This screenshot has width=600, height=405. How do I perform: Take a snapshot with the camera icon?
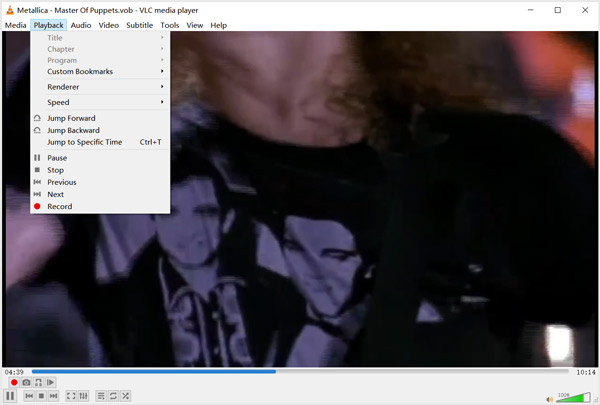26,382
